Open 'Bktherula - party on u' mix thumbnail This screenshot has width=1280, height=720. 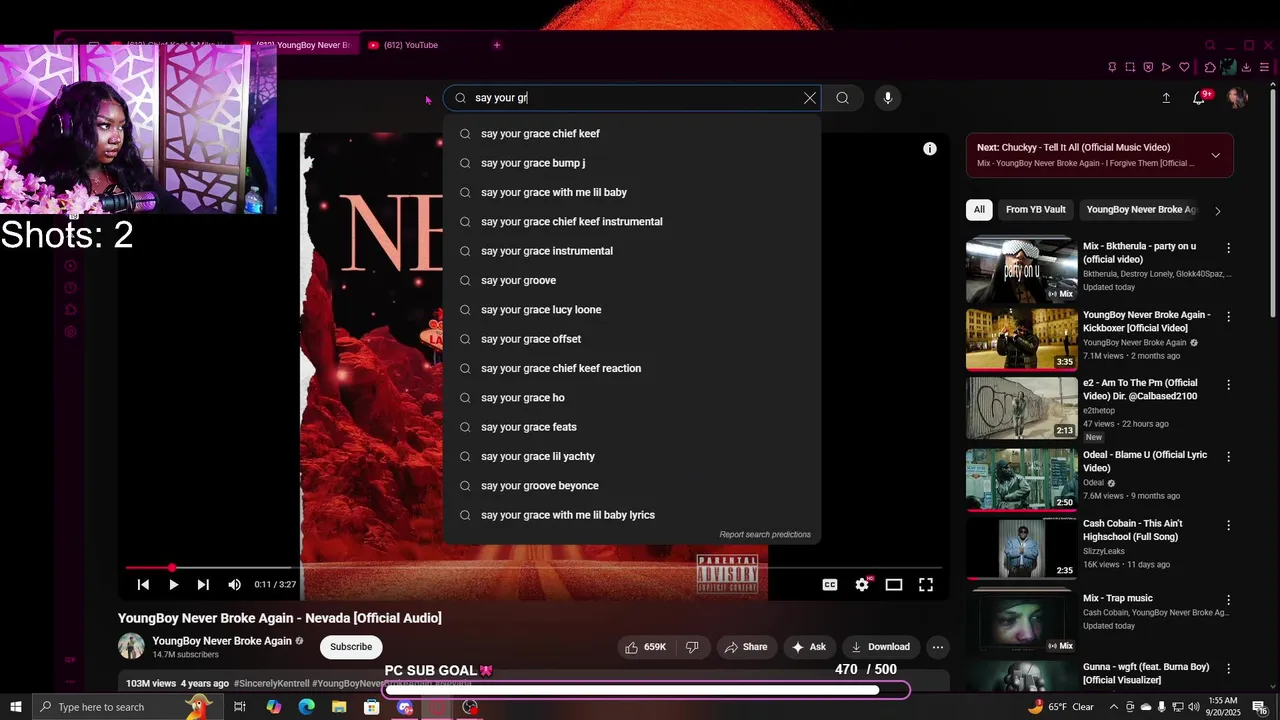tap(1022, 270)
